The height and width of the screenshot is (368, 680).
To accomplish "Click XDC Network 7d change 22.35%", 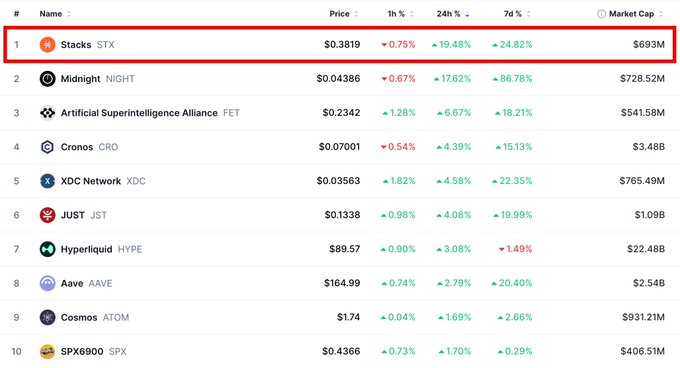I will tap(512, 181).
